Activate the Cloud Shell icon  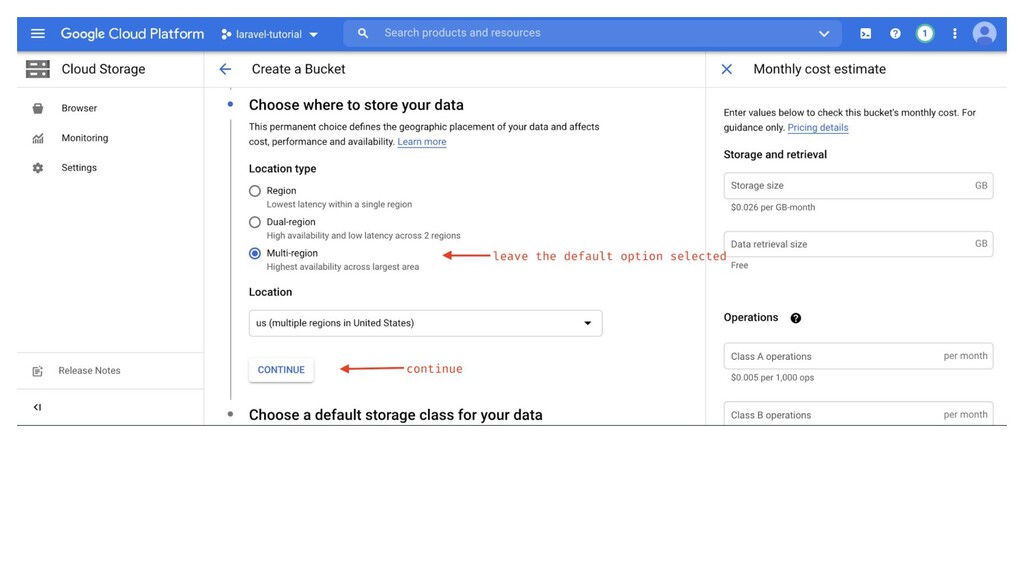[x=865, y=33]
